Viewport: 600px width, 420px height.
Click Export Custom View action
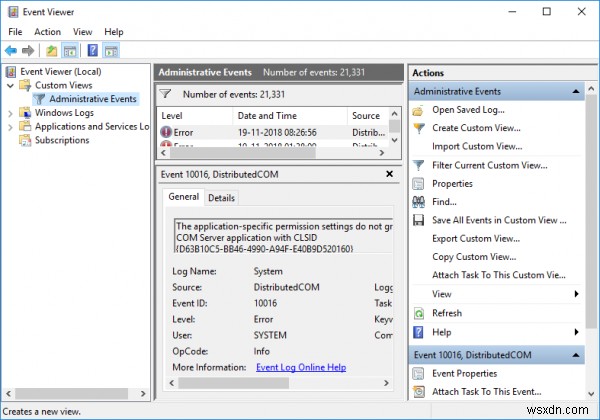pos(476,238)
